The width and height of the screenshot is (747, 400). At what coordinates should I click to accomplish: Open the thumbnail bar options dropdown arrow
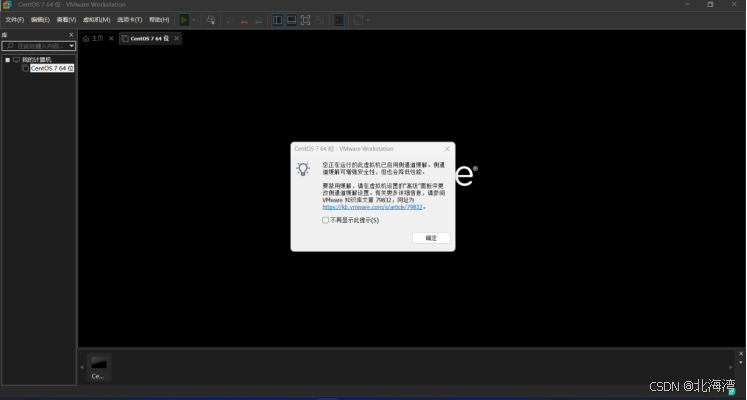coord(741,362)
